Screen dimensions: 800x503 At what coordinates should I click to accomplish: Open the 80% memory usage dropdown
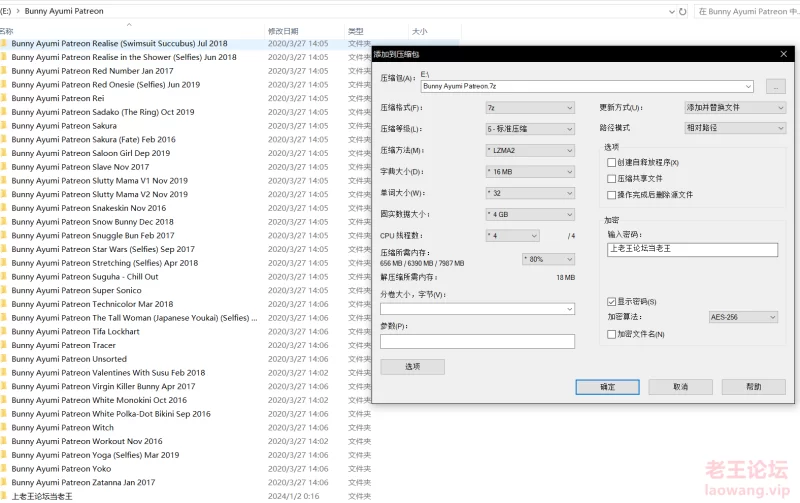[548, 259]
